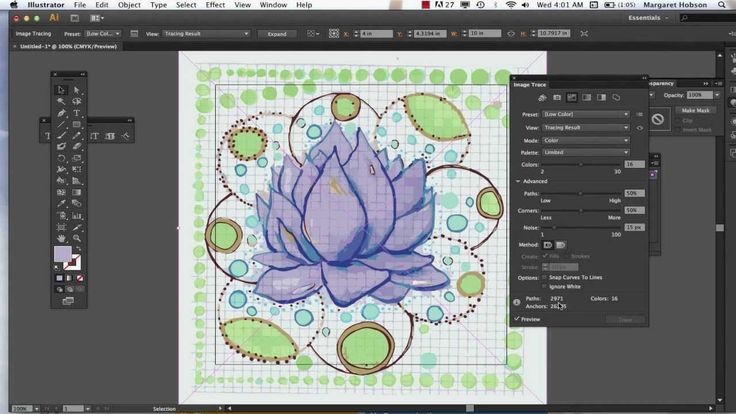Open the Object menu

129,5
